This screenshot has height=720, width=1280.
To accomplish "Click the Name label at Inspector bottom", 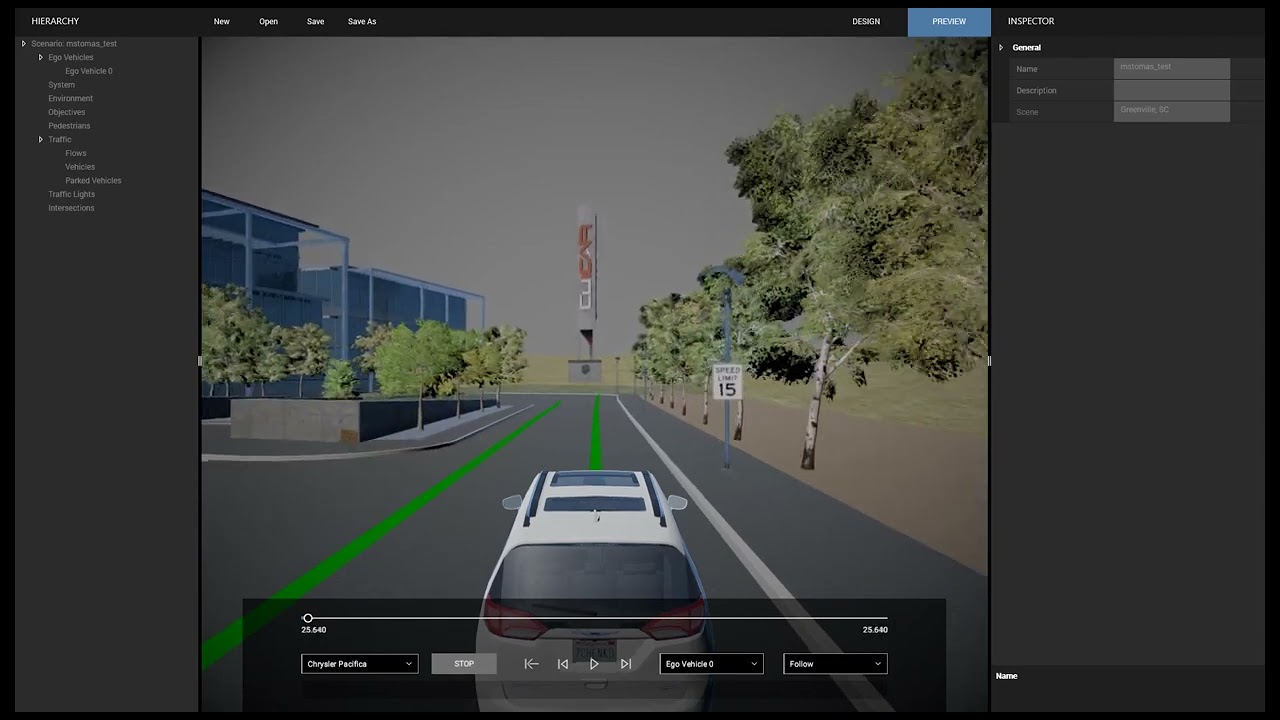I will [x=1007, y=676].
